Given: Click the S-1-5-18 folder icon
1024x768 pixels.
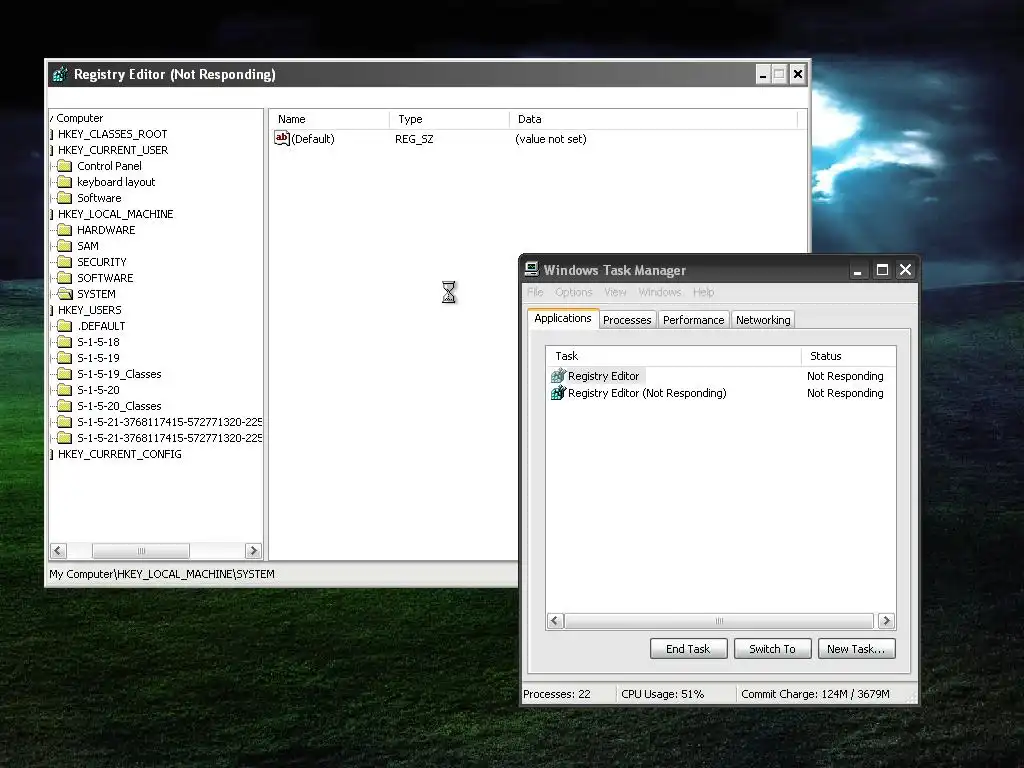Looking at the screenshot, I should pyautogui.click(x=64, y=342).
